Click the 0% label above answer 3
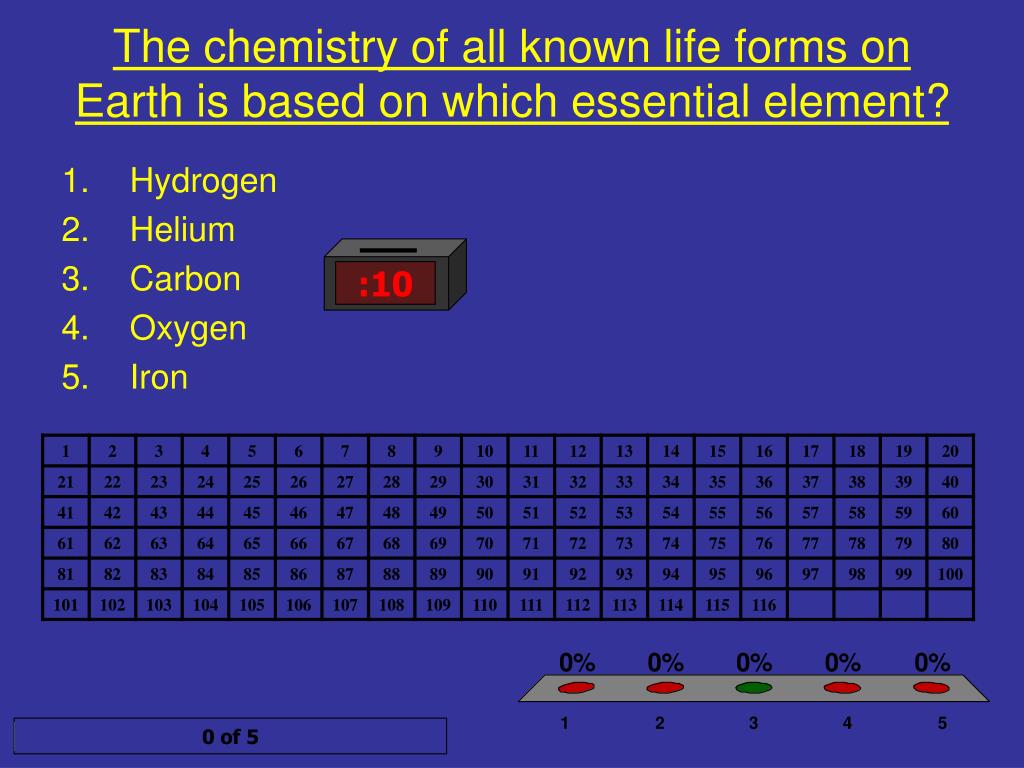The image size is (1024, 768). [754, 663]
